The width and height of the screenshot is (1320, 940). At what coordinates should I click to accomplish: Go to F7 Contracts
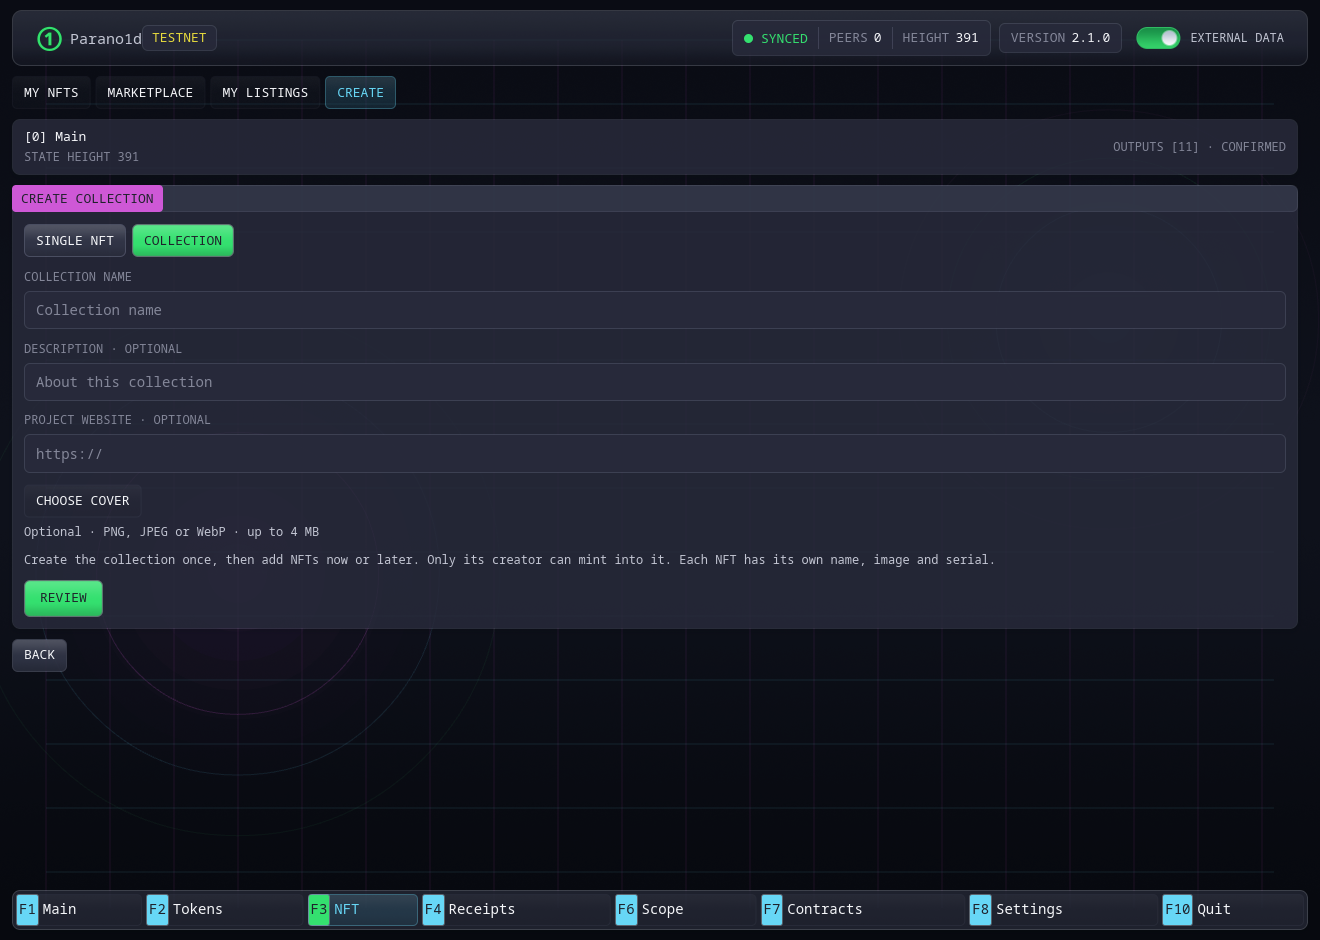[772, 909]
